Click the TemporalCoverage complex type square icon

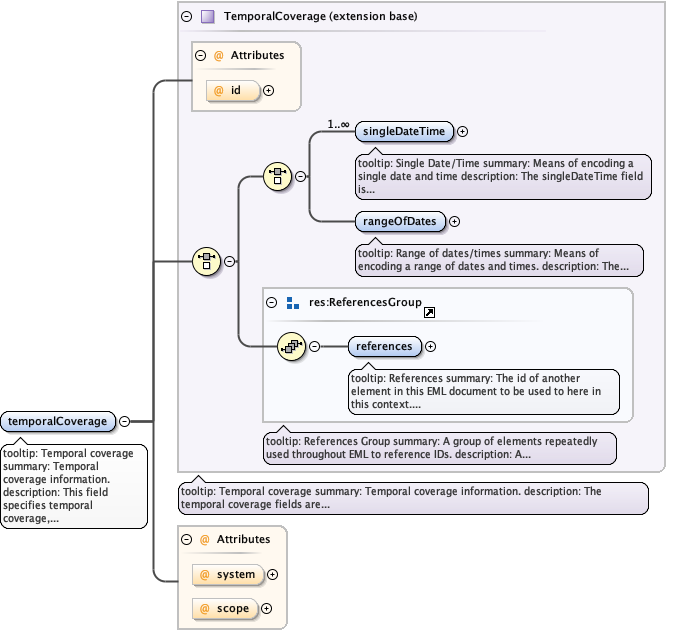(207, 17)
